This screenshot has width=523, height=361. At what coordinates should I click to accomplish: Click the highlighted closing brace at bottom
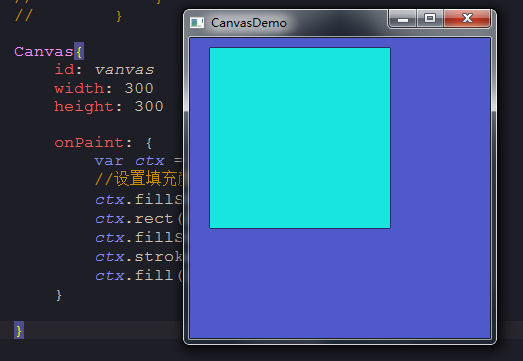19,330
